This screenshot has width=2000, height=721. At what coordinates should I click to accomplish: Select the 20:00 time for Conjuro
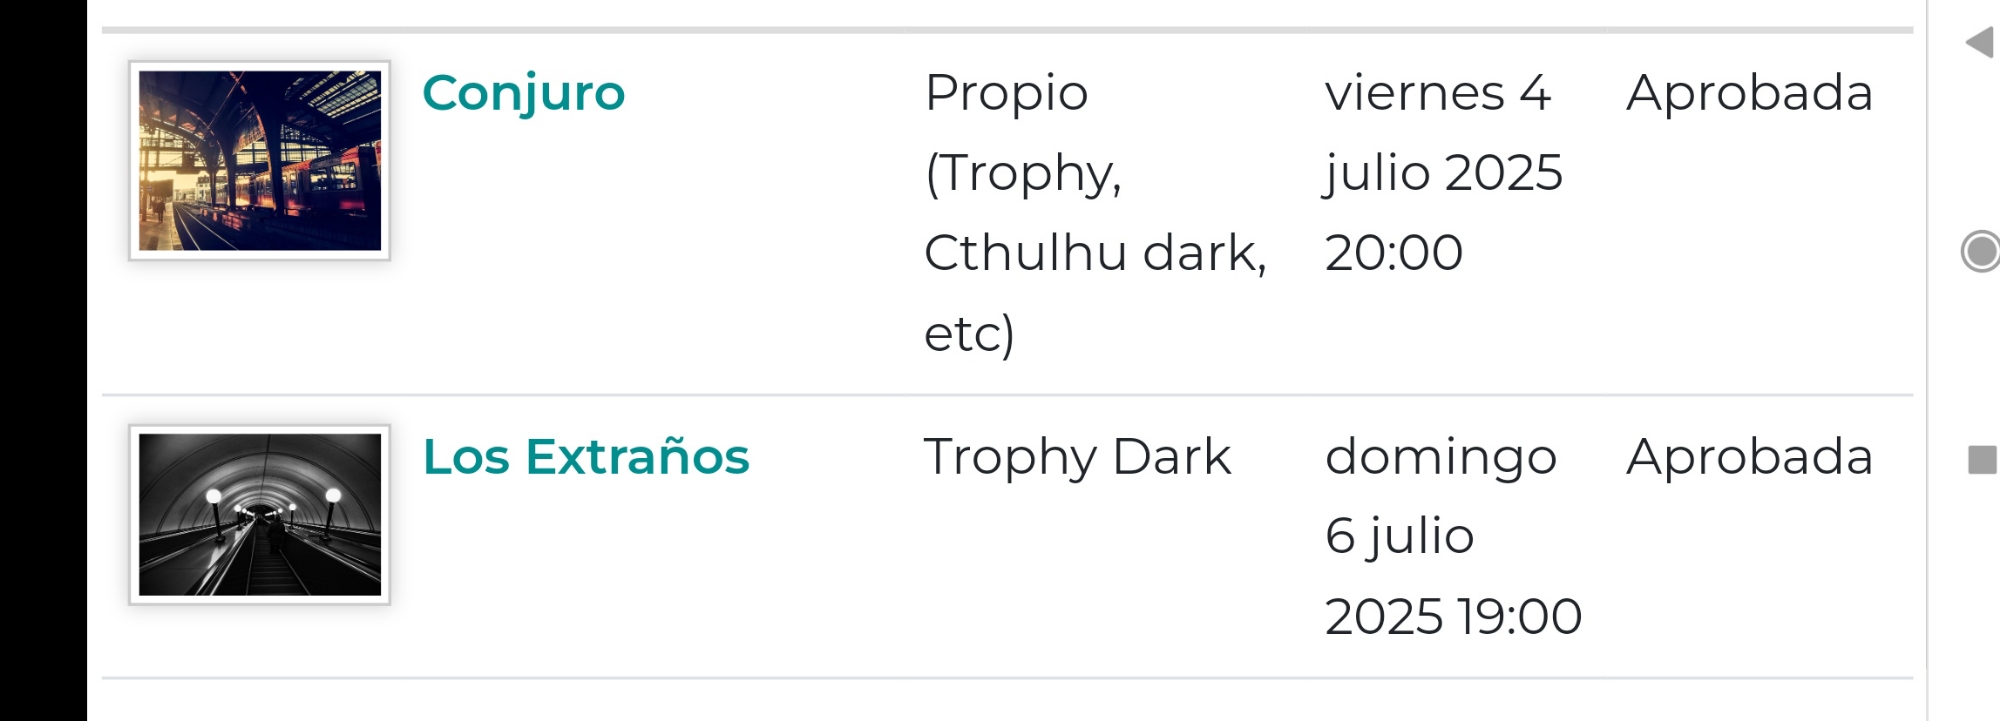1393,253
